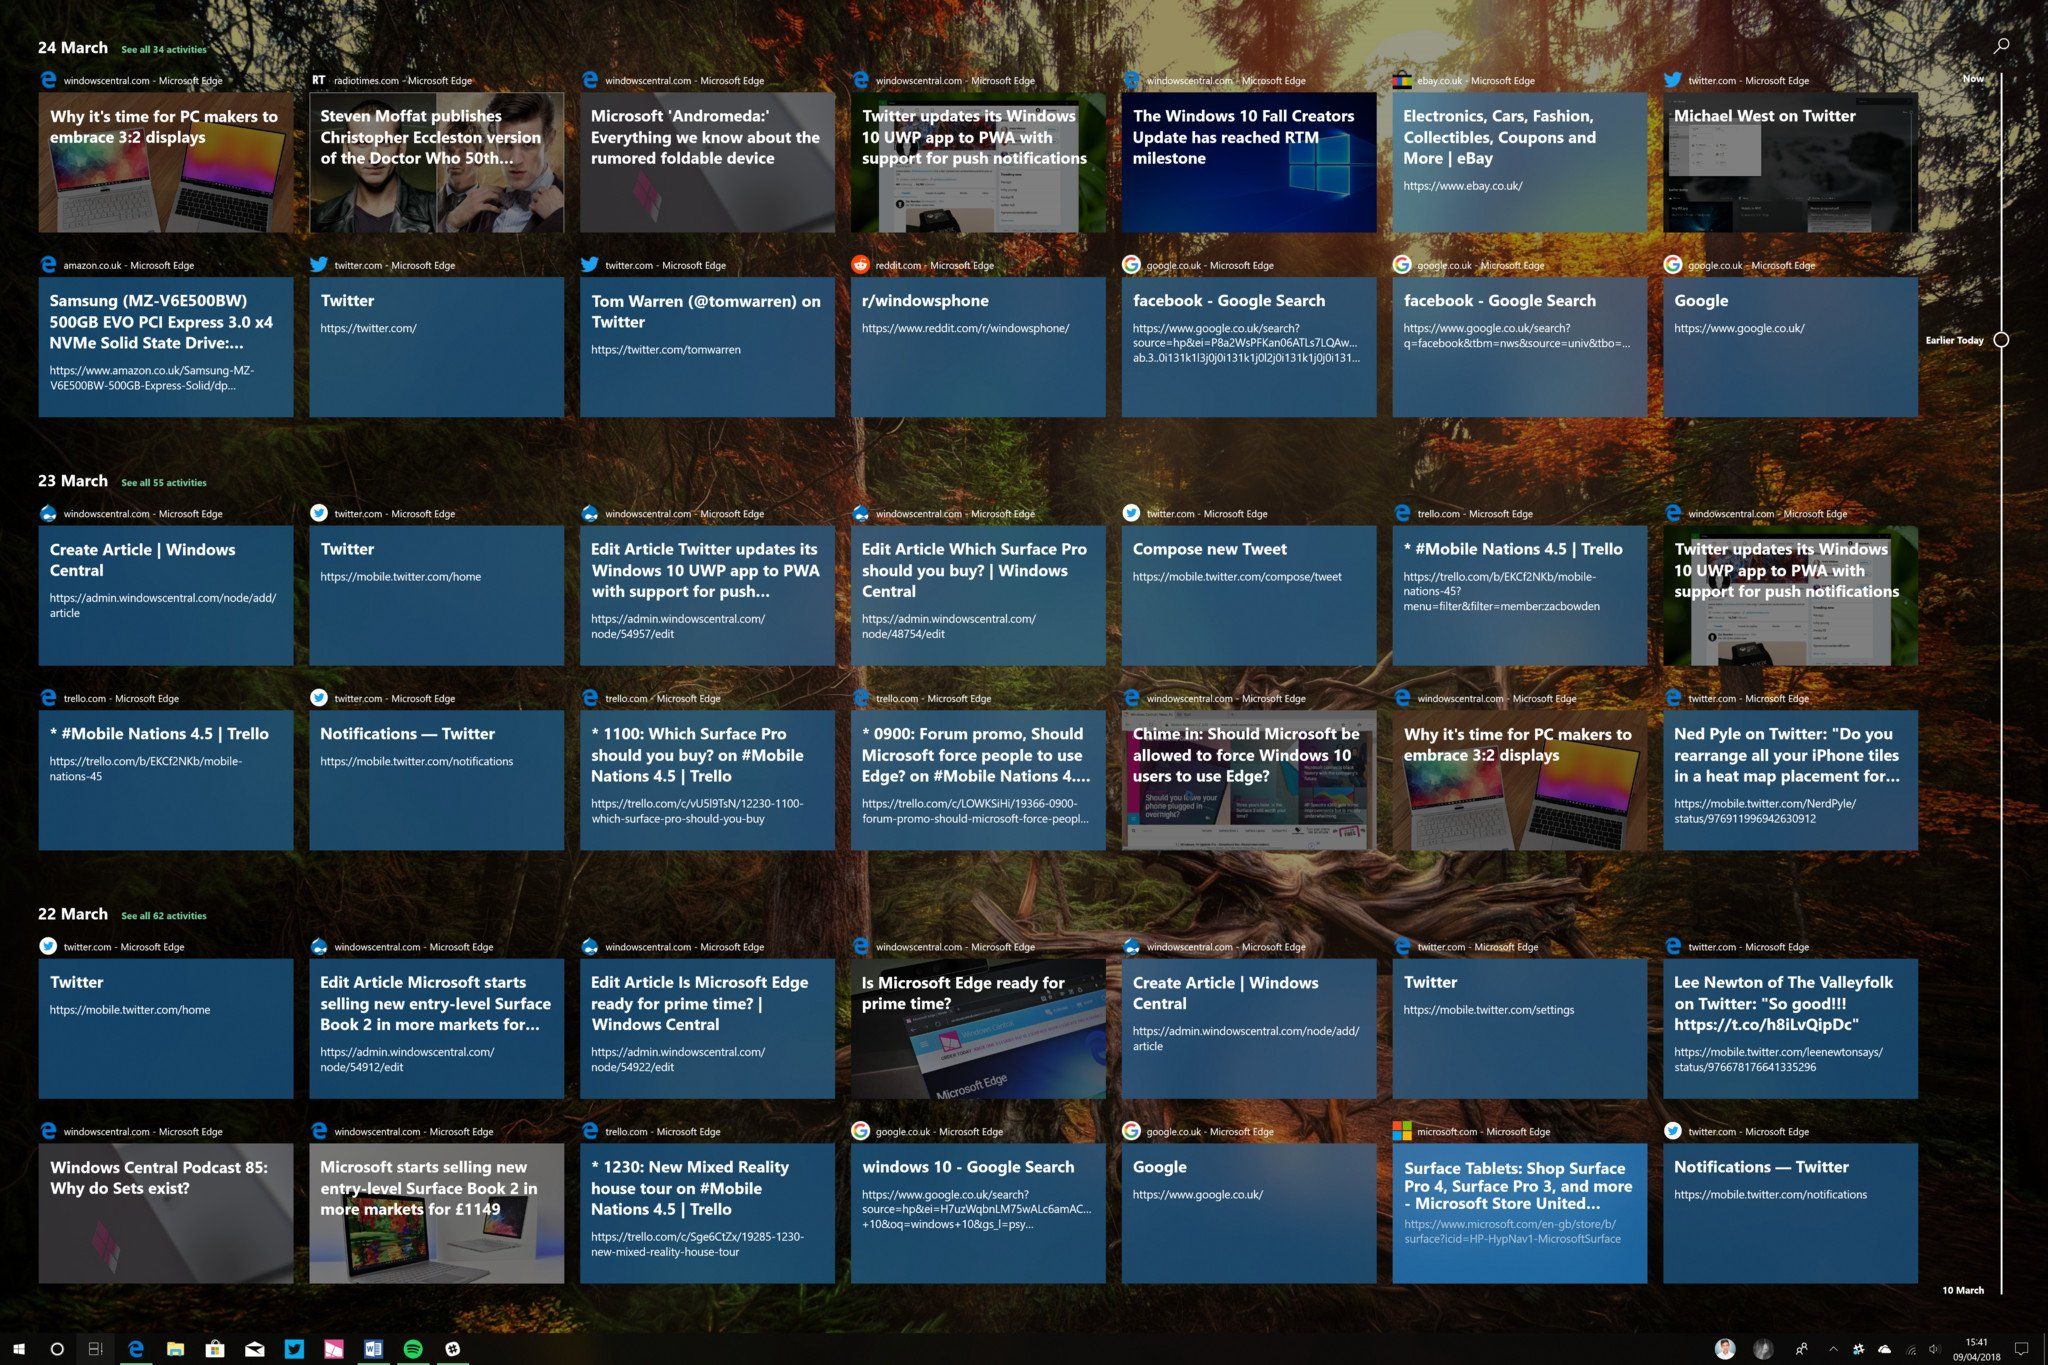
Task: Launch File Explorer from the taskbar
Action: pyautogui.click(x=175, y=1349)
